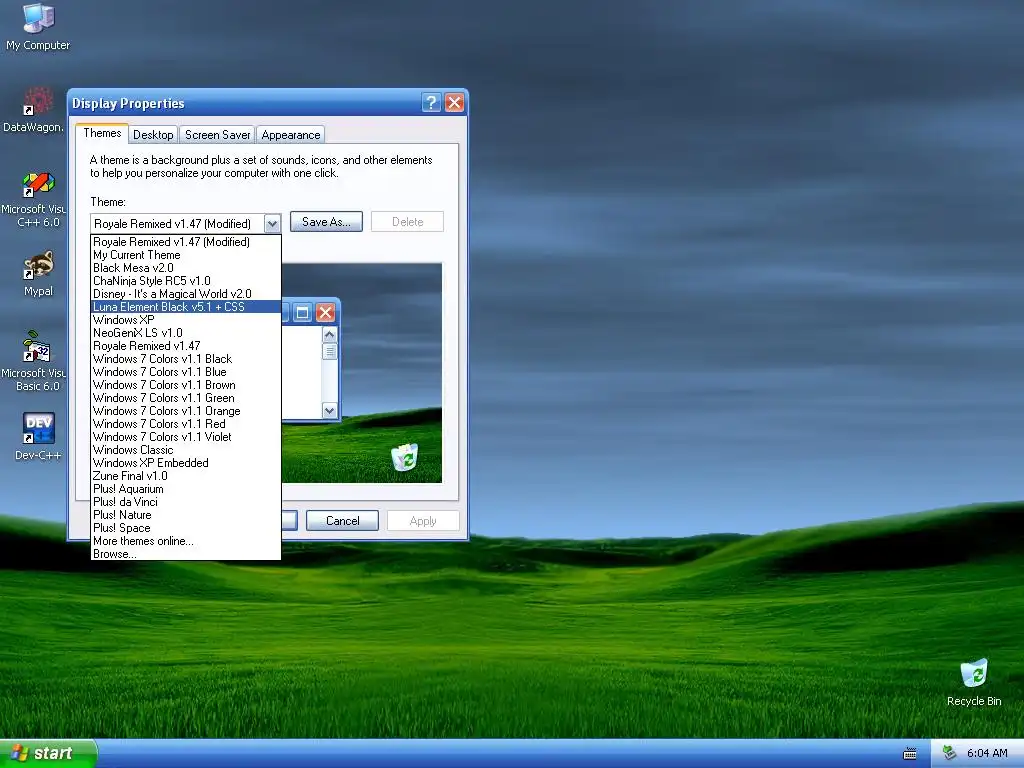Switch to the Screen Saver tab
1024x768 pixels.
(x=217, y=135)
